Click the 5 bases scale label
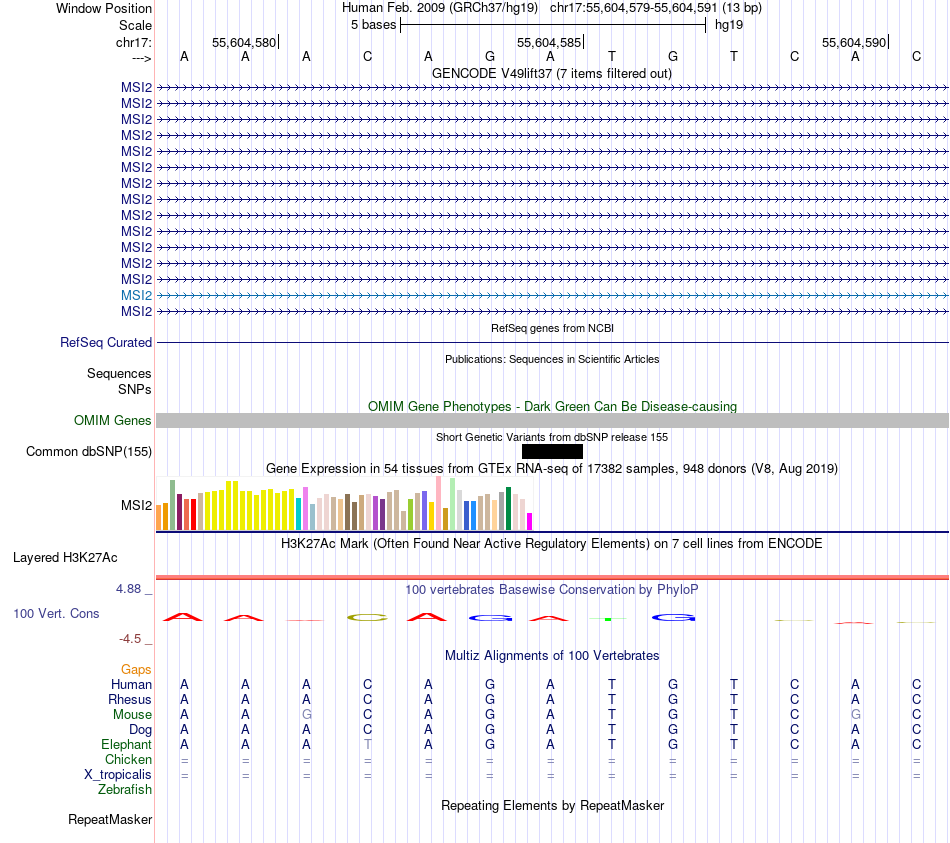The width and height of the screenshot is (950, 843). (373, 25)
